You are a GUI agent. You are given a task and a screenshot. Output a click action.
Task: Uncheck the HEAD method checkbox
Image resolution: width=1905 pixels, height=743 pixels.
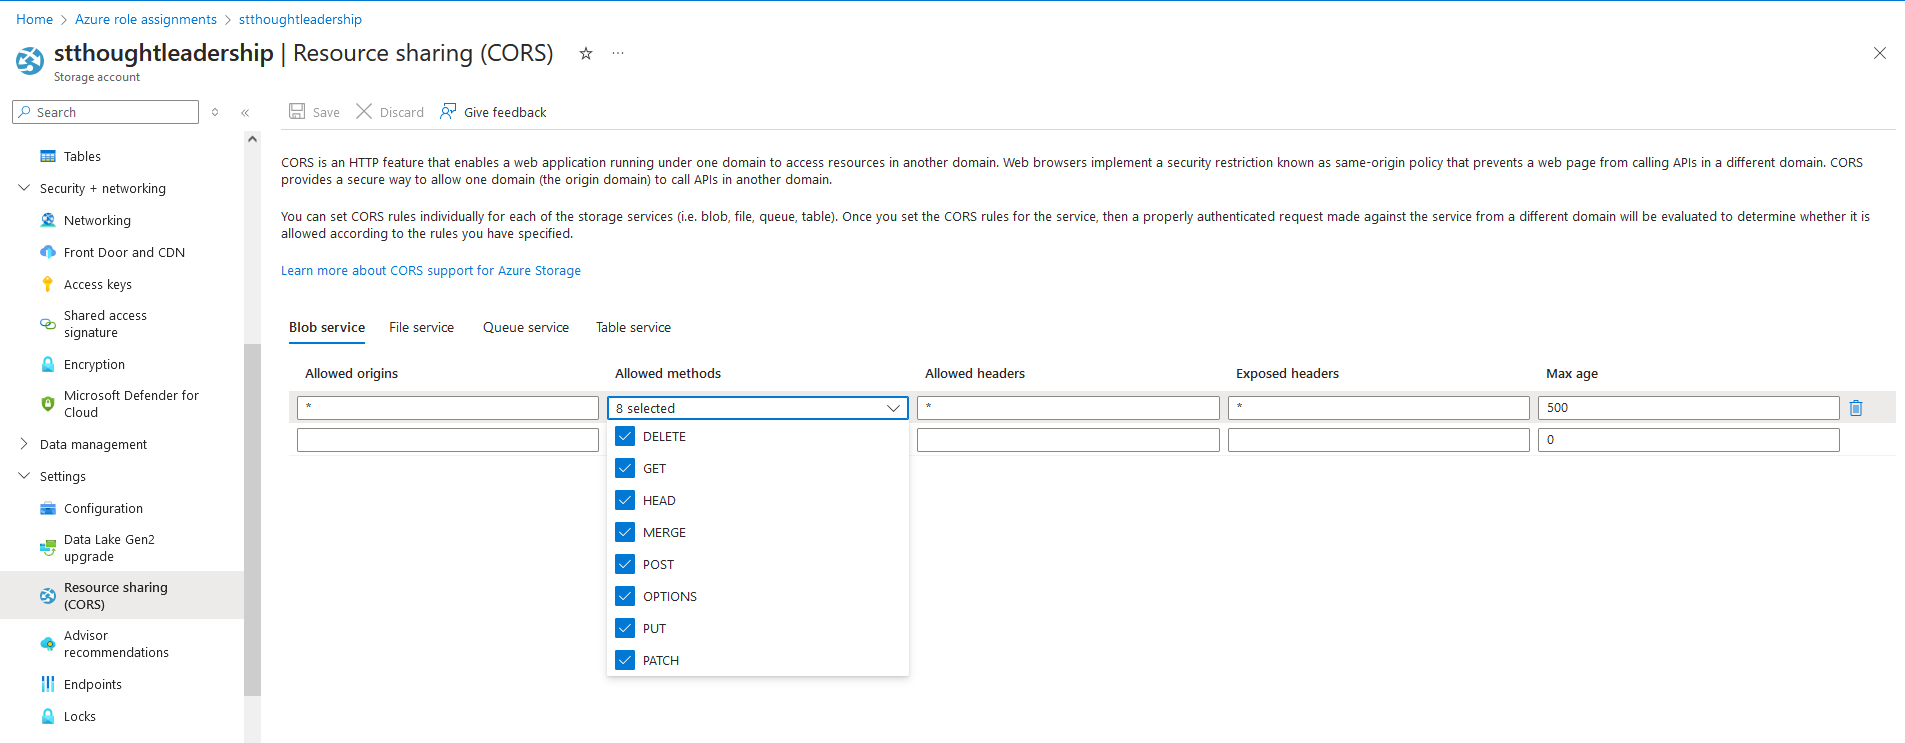(625, 500)
